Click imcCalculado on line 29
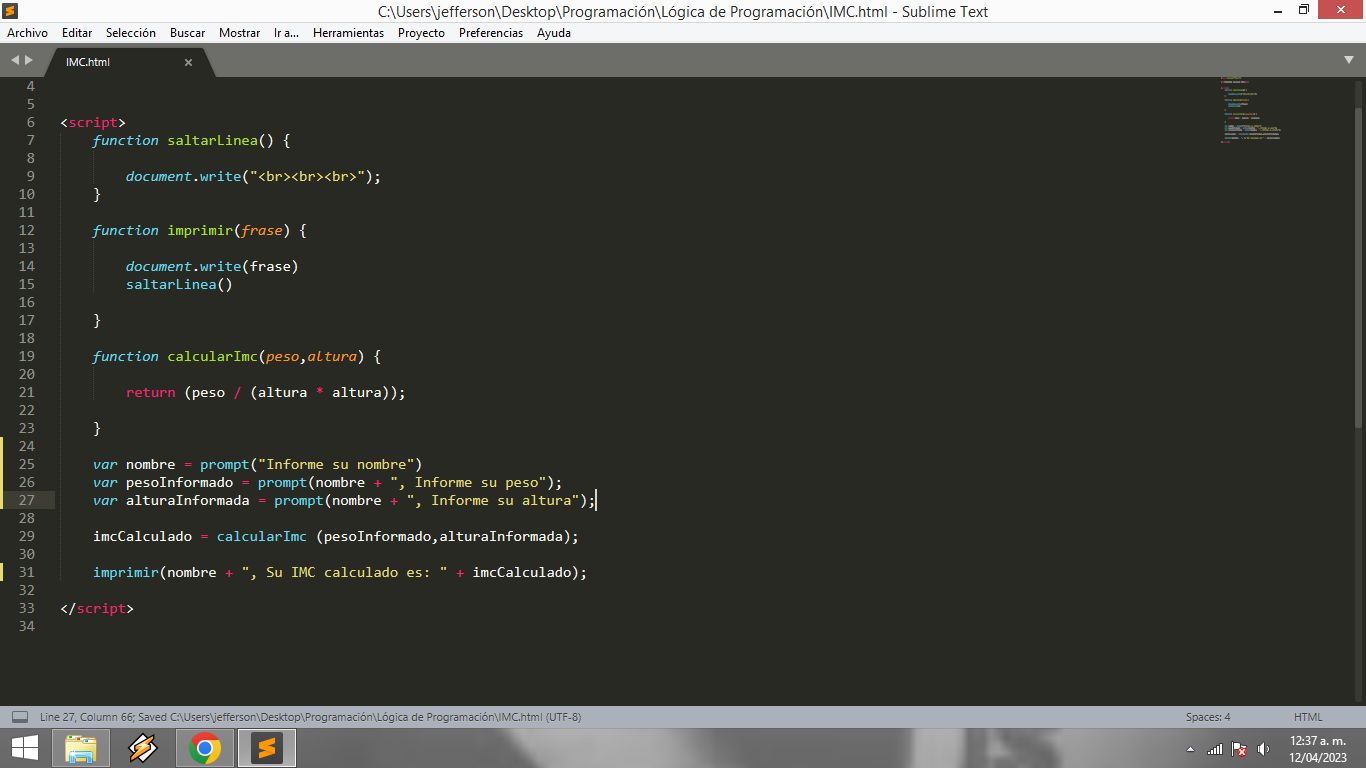This screenshot has height=768, width=1366. [142, 536]
